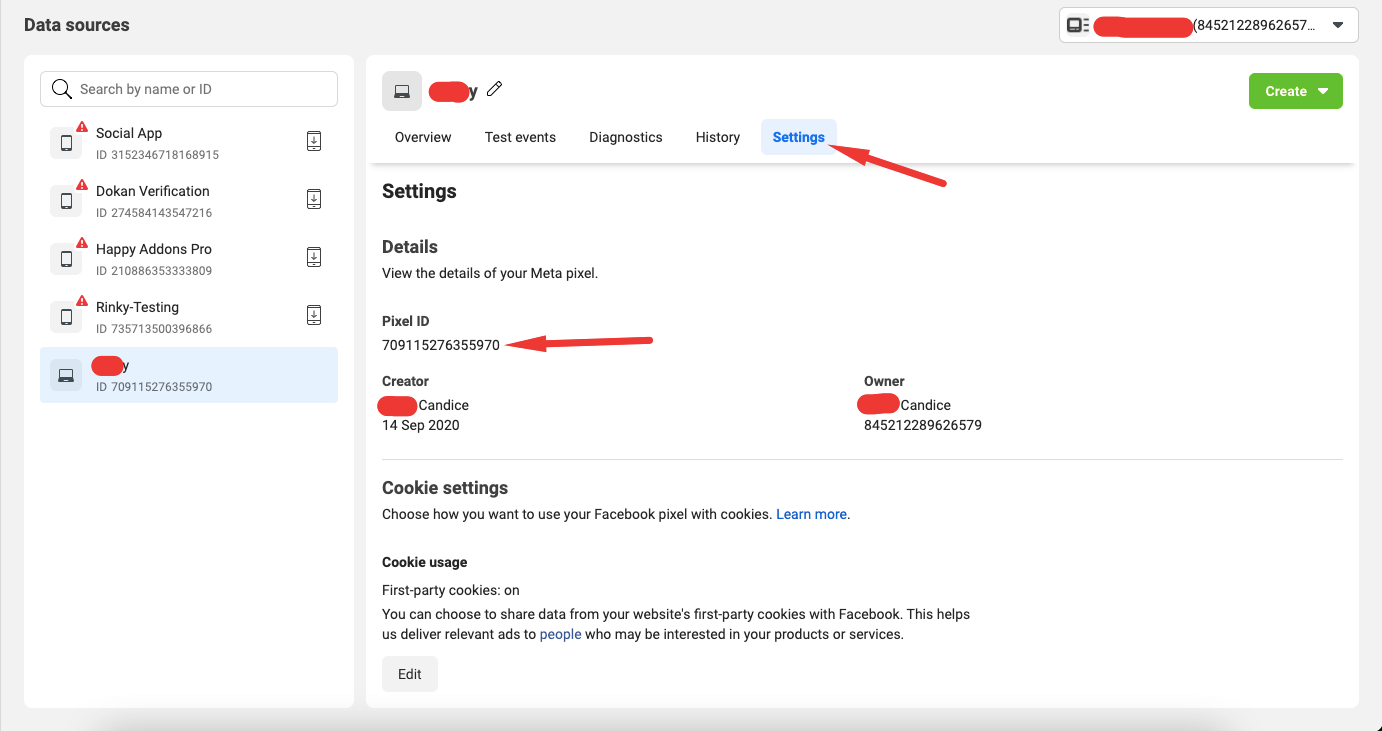Select the Social App mobile app icon
1382x731 pixels.
pos(66,141)
